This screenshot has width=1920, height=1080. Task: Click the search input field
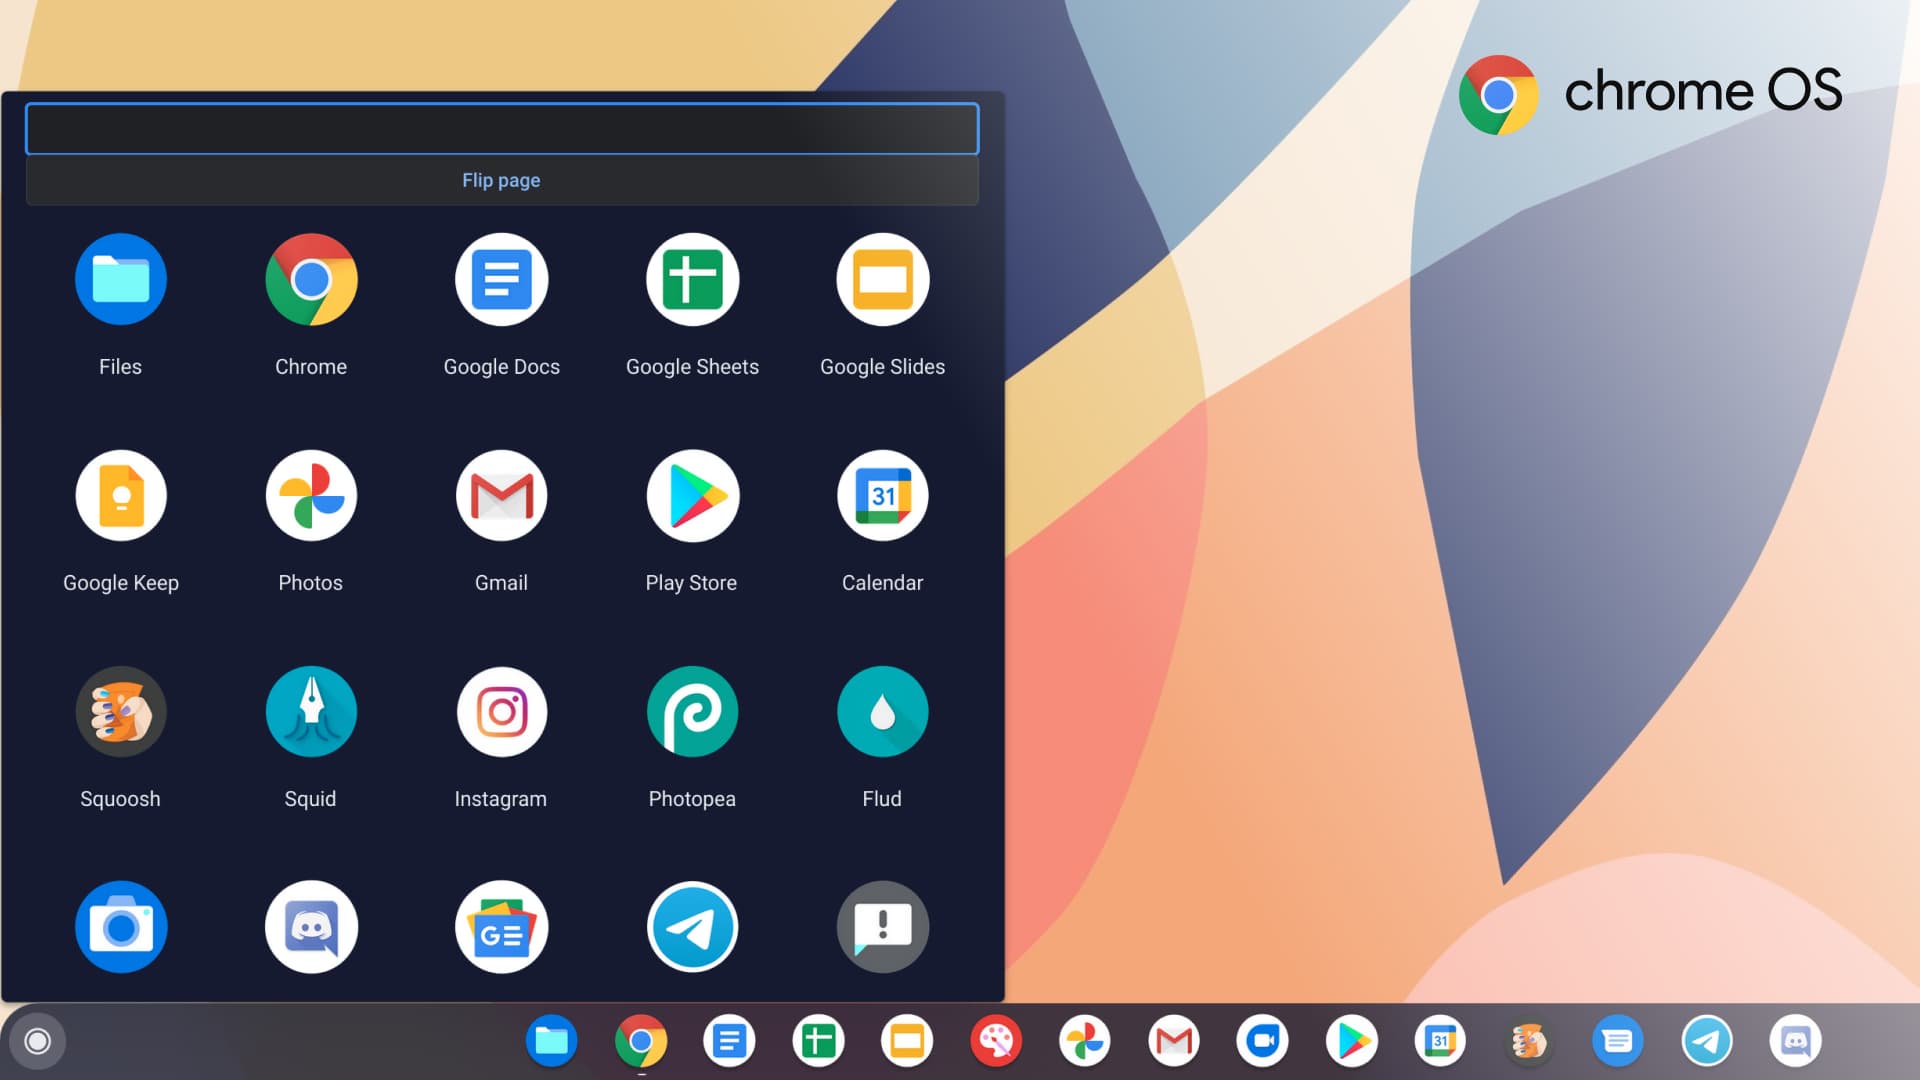click(x=500, y=127)
